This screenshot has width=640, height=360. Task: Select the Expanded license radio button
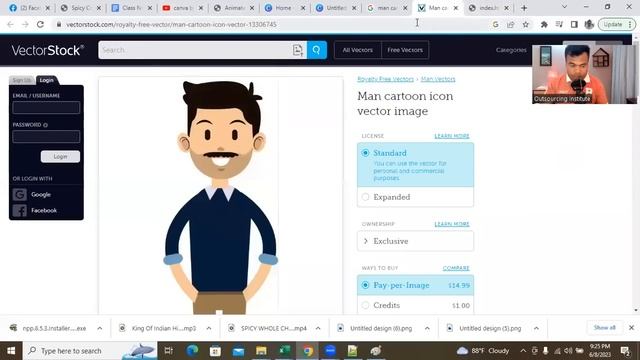pos(365,197)
